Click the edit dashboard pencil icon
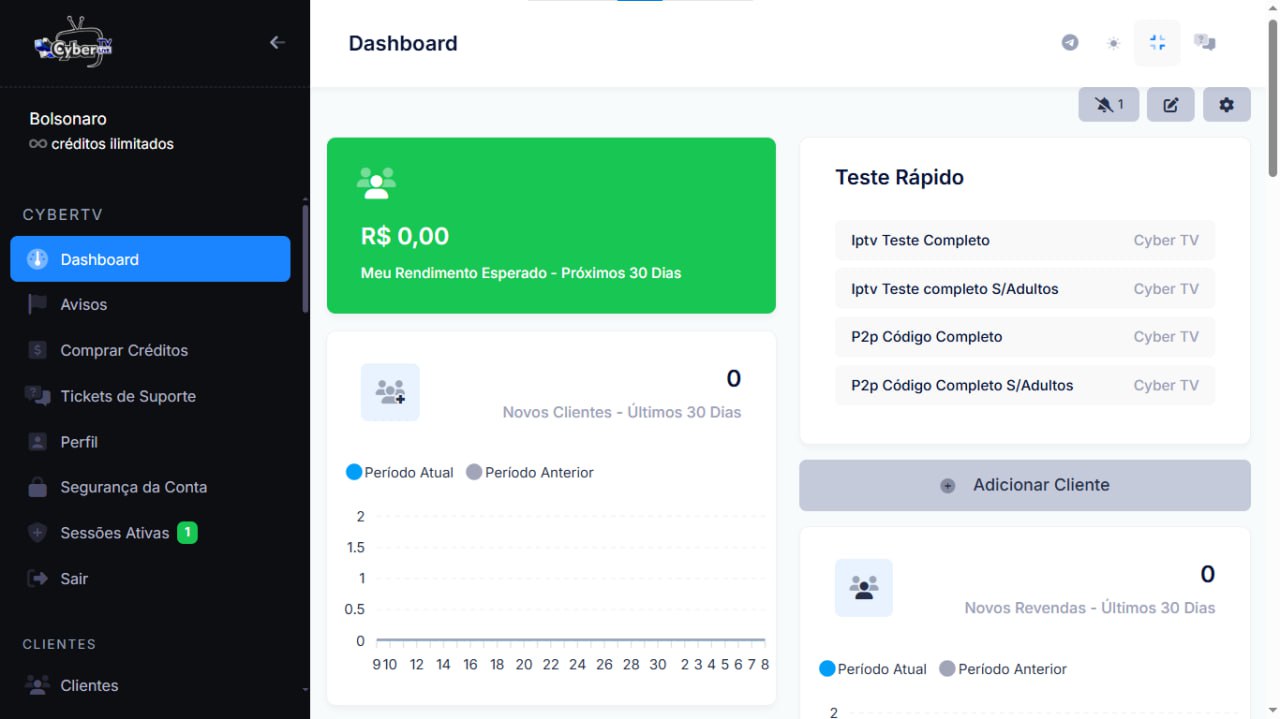The image size is (1280, 719). pos(1170,105)
